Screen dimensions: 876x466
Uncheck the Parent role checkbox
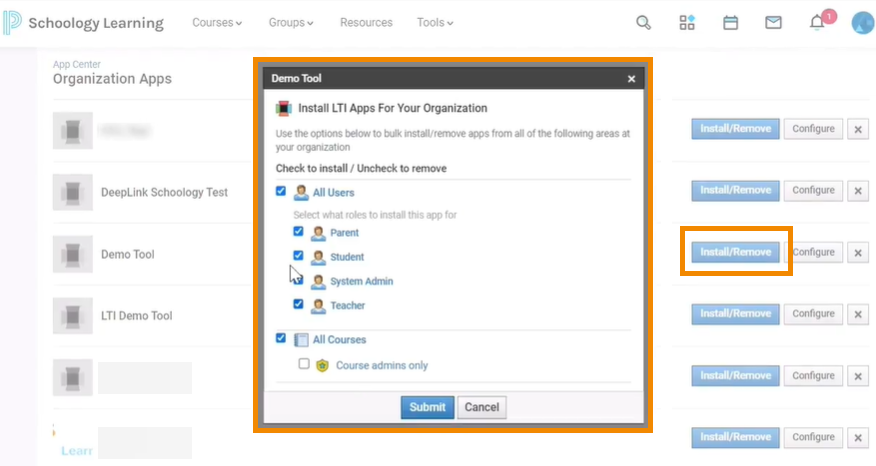[x=298, y=231]
